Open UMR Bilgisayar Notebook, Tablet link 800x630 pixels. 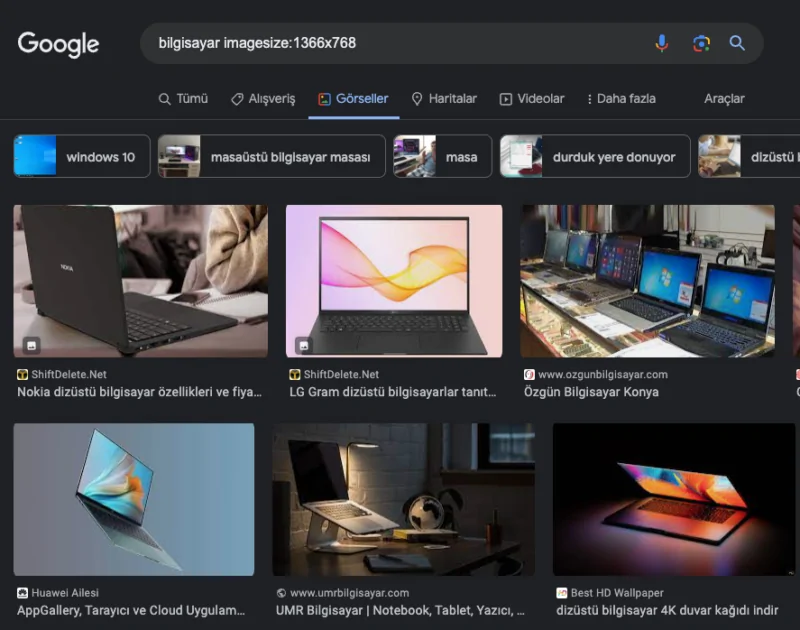tap(401, 610)
